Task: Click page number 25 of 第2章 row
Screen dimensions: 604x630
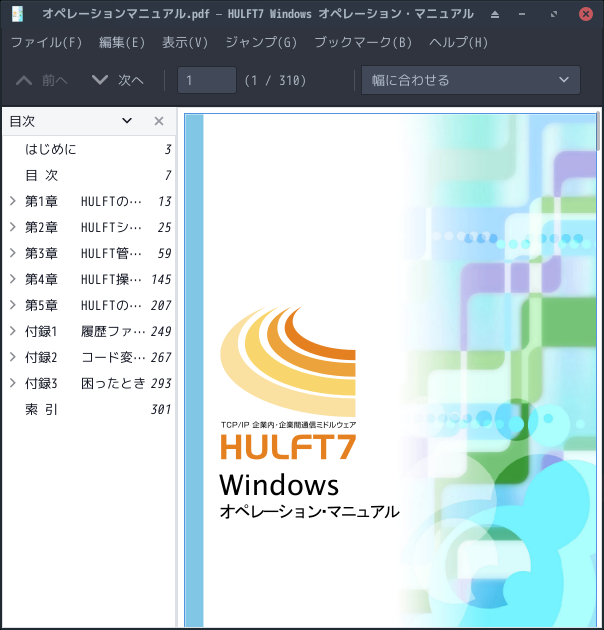Action: point(164,227)
